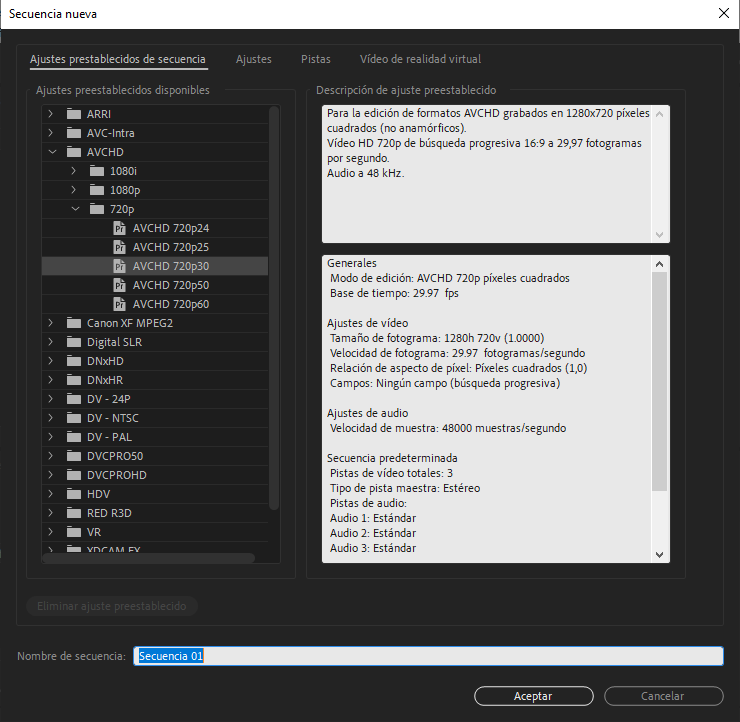This screenshot has height=722, width=740.
Task: Click the HDV folder icon
Action: [x=74, y=494]
